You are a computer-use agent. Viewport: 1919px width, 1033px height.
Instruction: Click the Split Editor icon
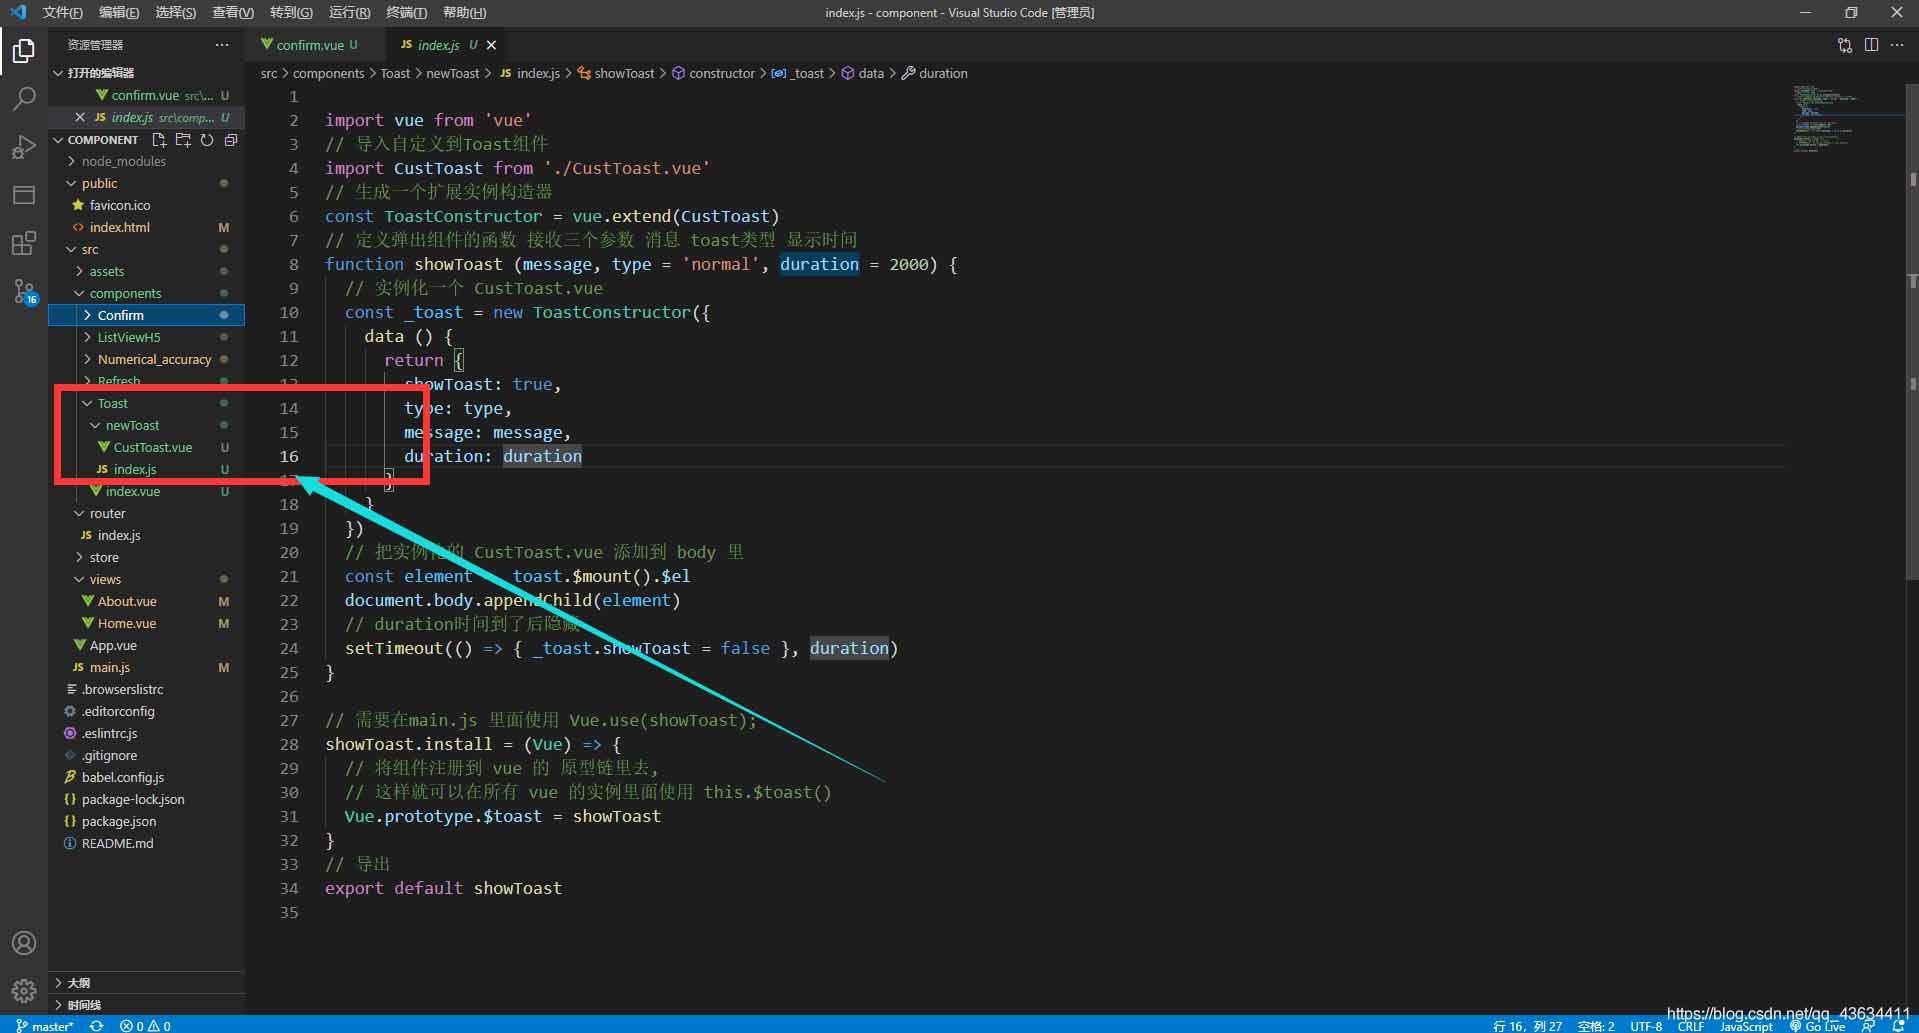pos(1871,45)
